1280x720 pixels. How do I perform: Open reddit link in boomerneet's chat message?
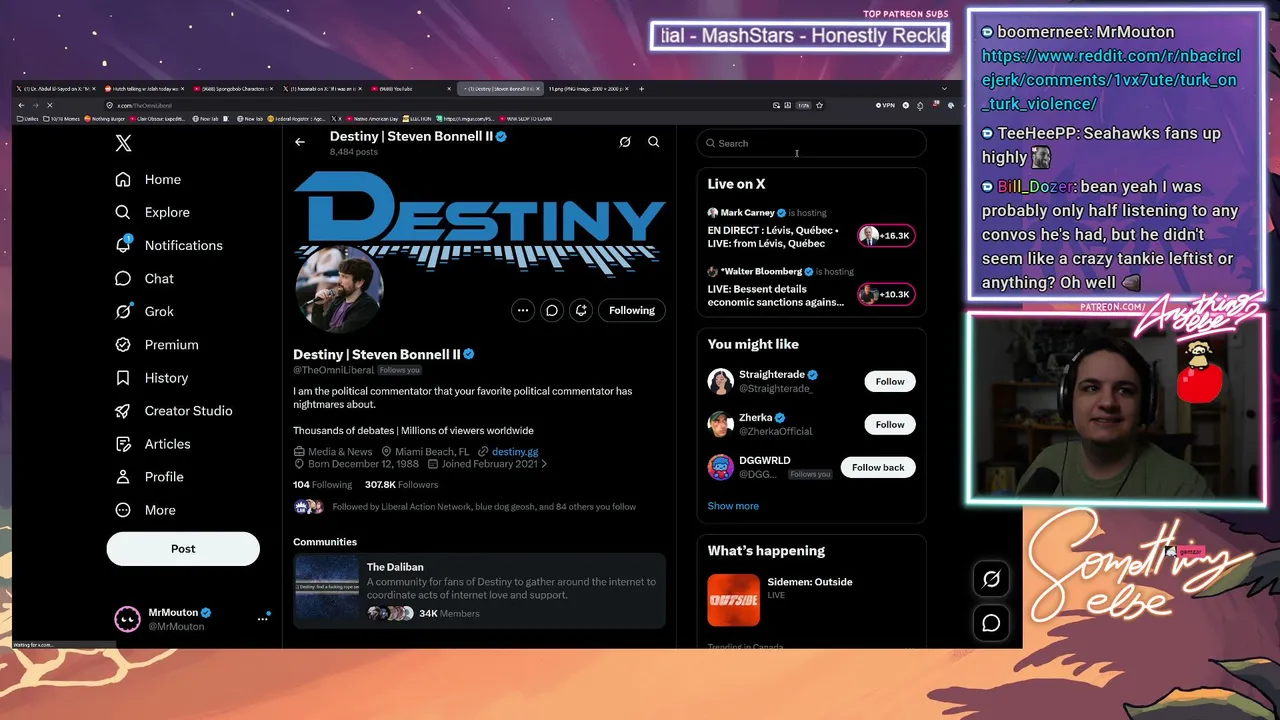pyautogui.click(x=1111, y=80)
